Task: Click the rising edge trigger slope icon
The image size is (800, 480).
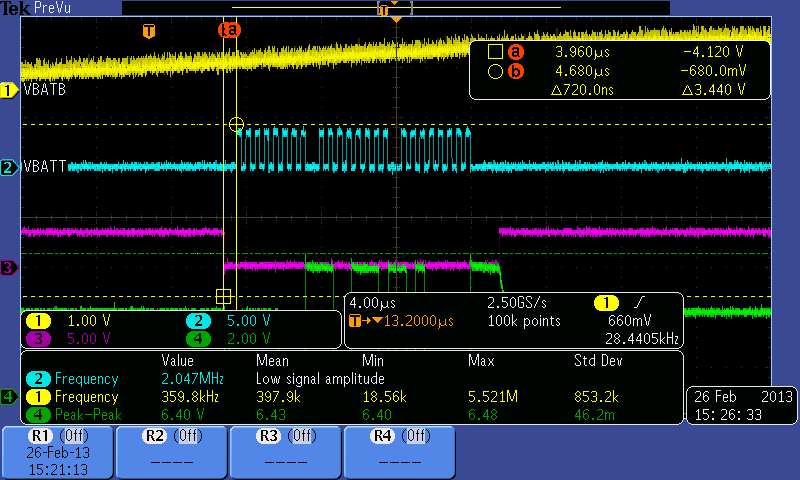Action: click(639, 303)
